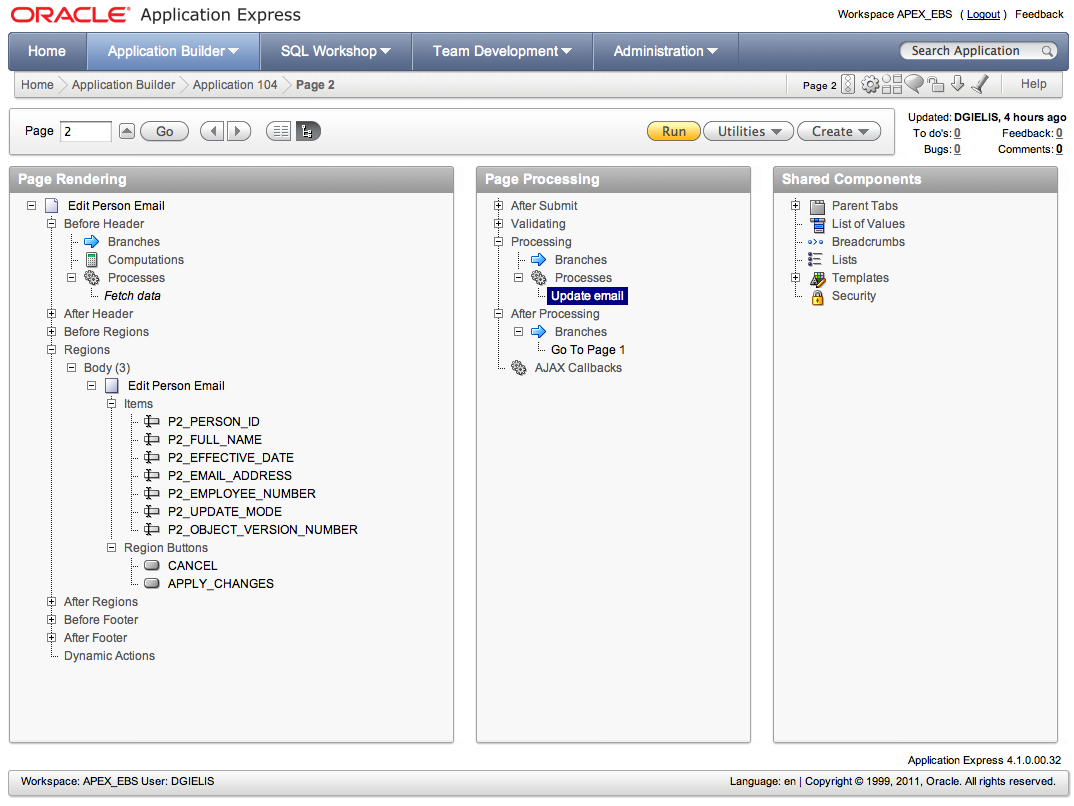Click the Logout link
Image resolution: width=1074 pixels, height=806 pixels.
click(x=983, y=14)
